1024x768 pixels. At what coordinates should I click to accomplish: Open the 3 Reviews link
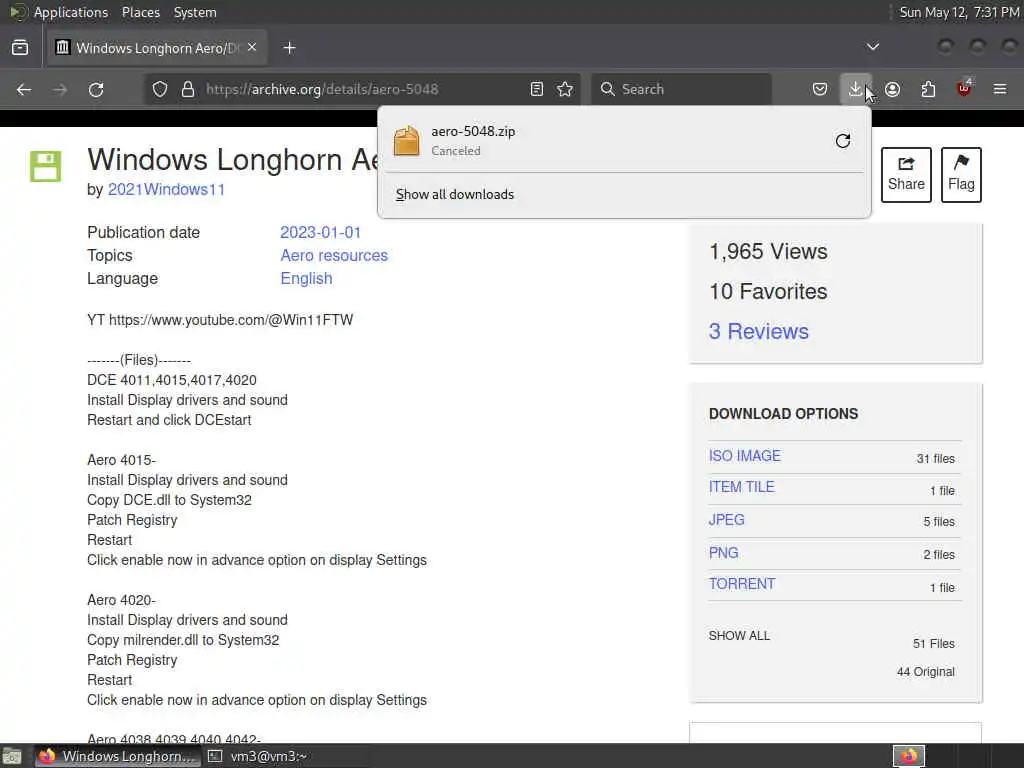point(758,331)
